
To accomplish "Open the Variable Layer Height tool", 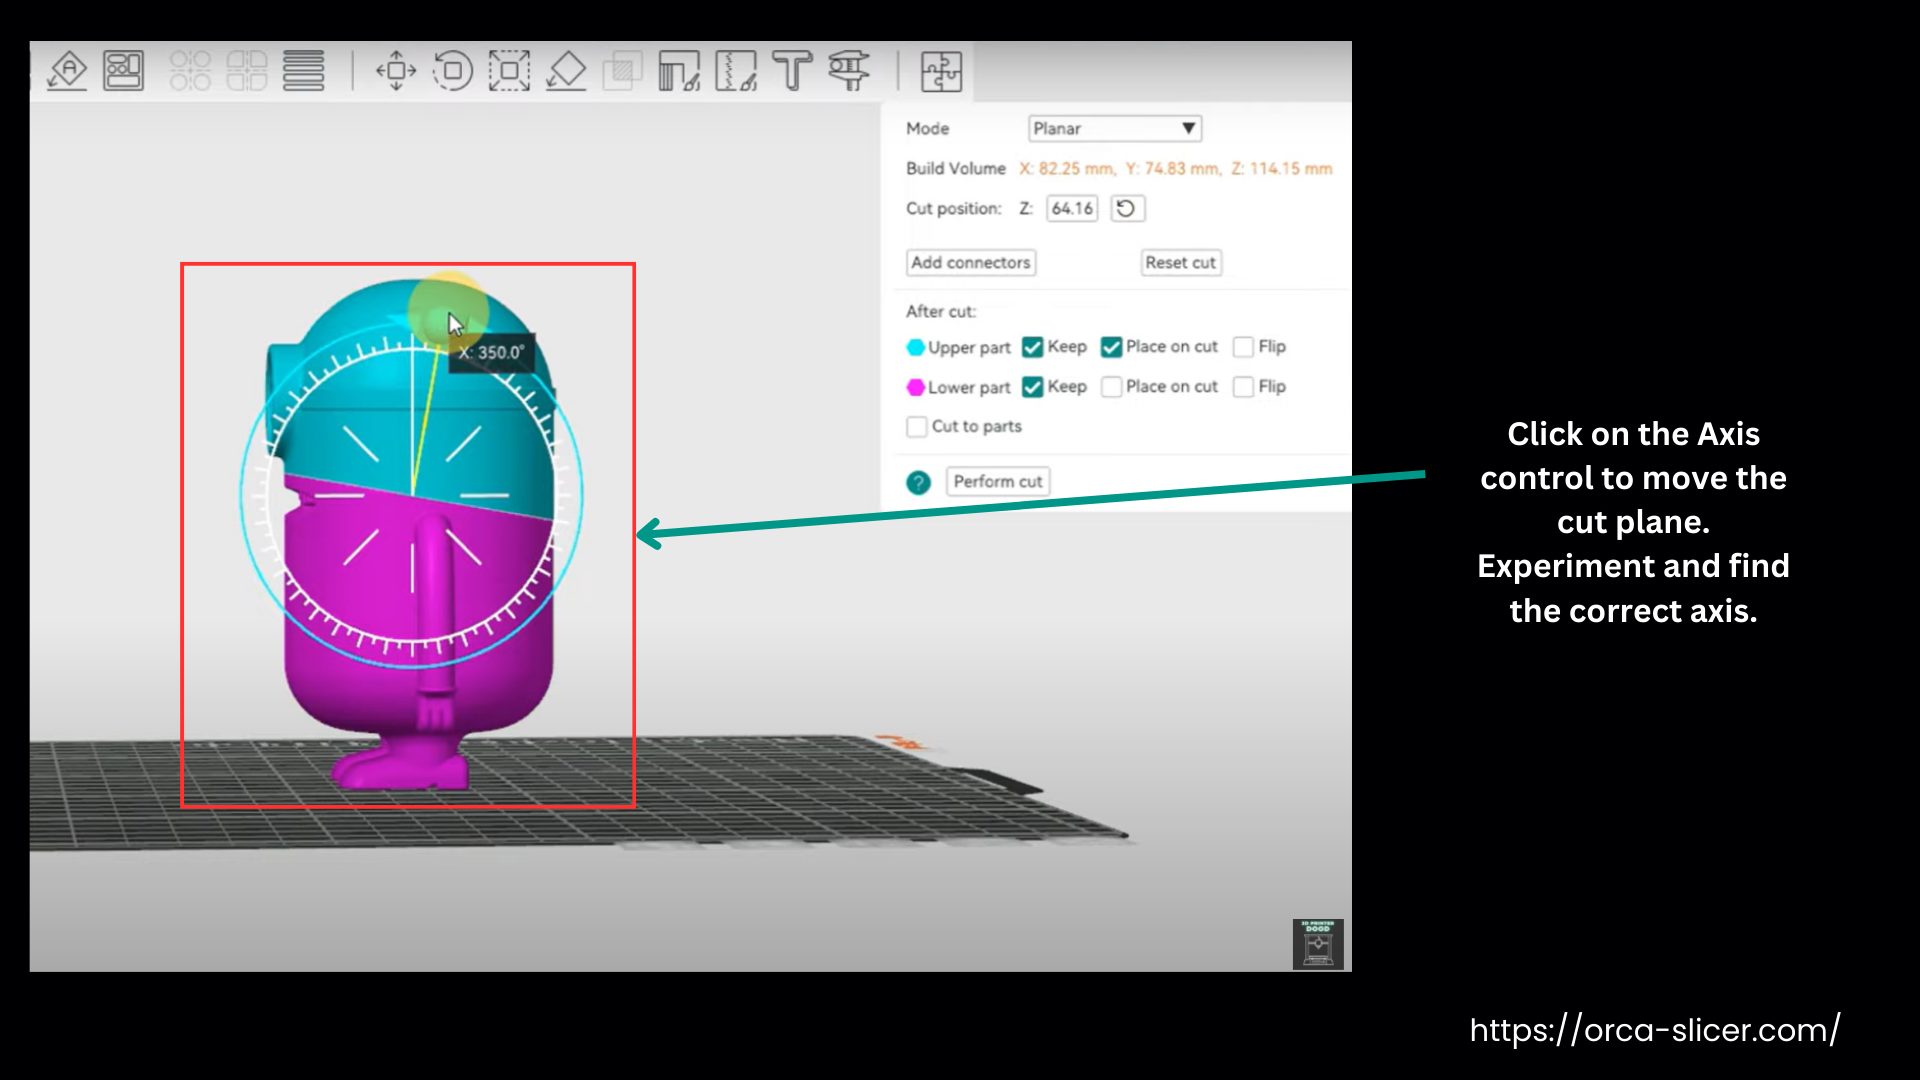I will click(304, 71).
